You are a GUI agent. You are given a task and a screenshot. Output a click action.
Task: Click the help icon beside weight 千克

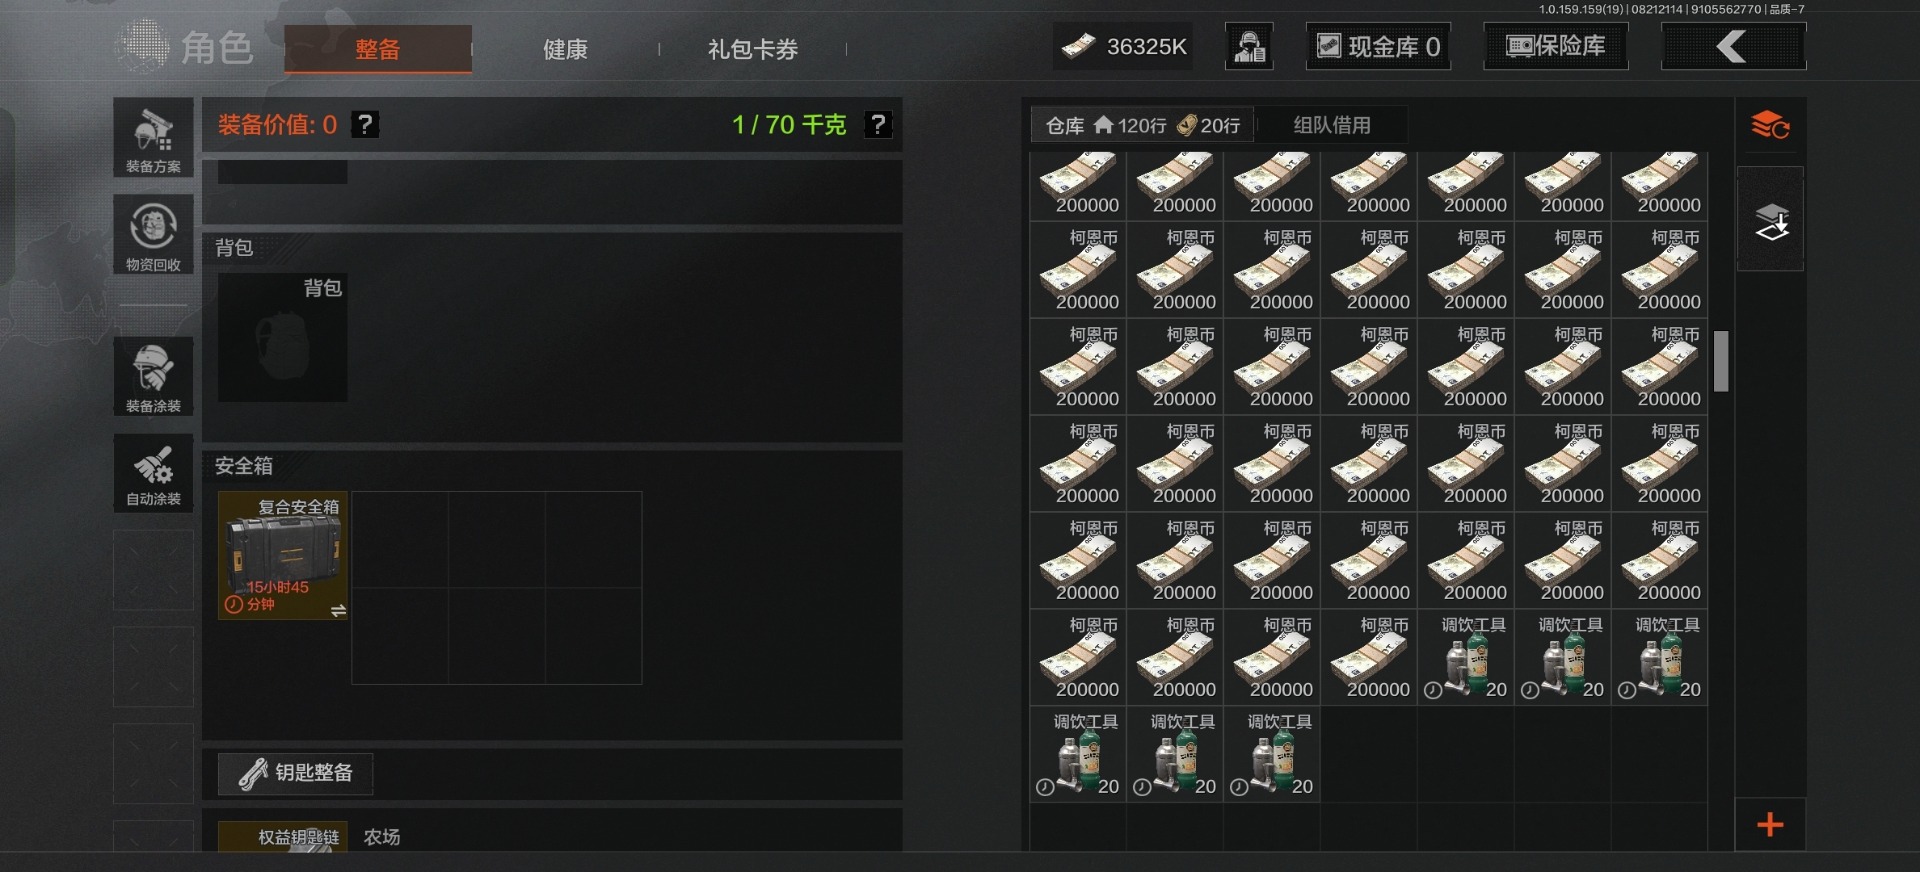coord(878,124)
